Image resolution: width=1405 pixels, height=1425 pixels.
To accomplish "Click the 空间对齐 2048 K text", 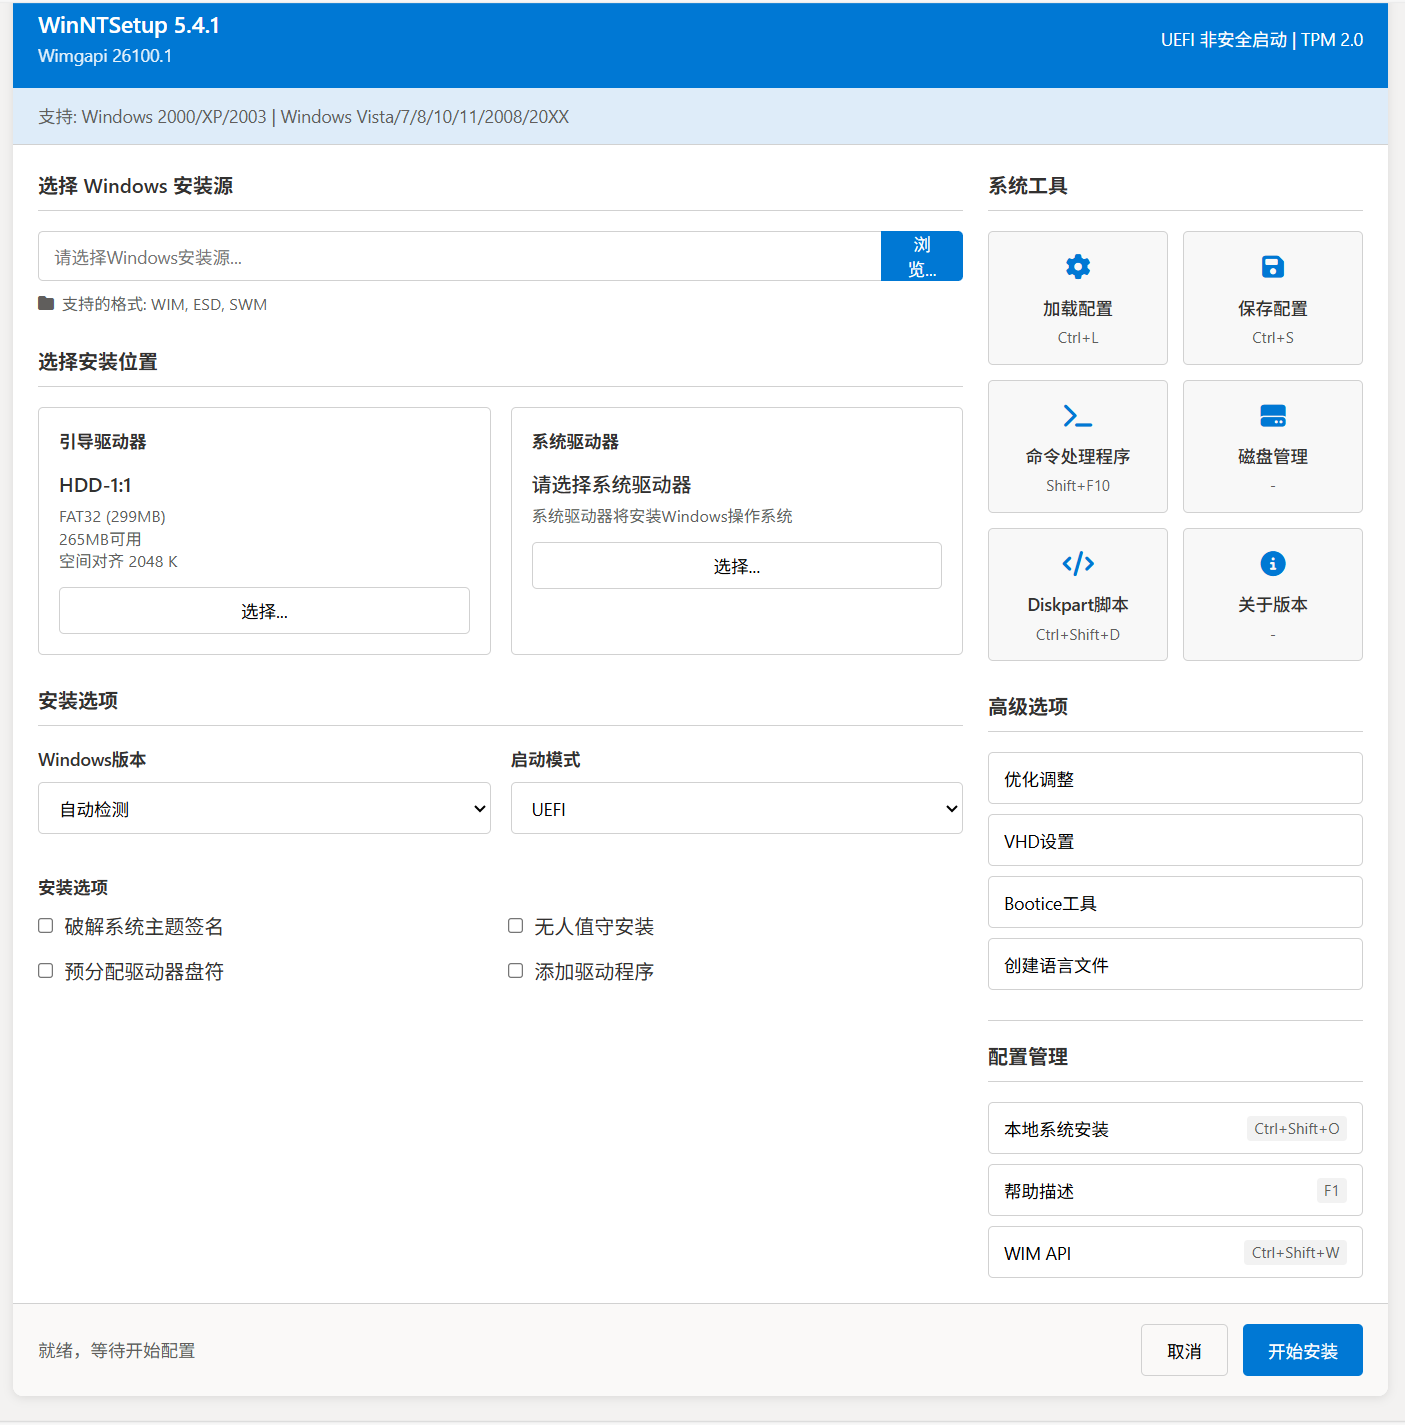I will click(x=118, y=561).
